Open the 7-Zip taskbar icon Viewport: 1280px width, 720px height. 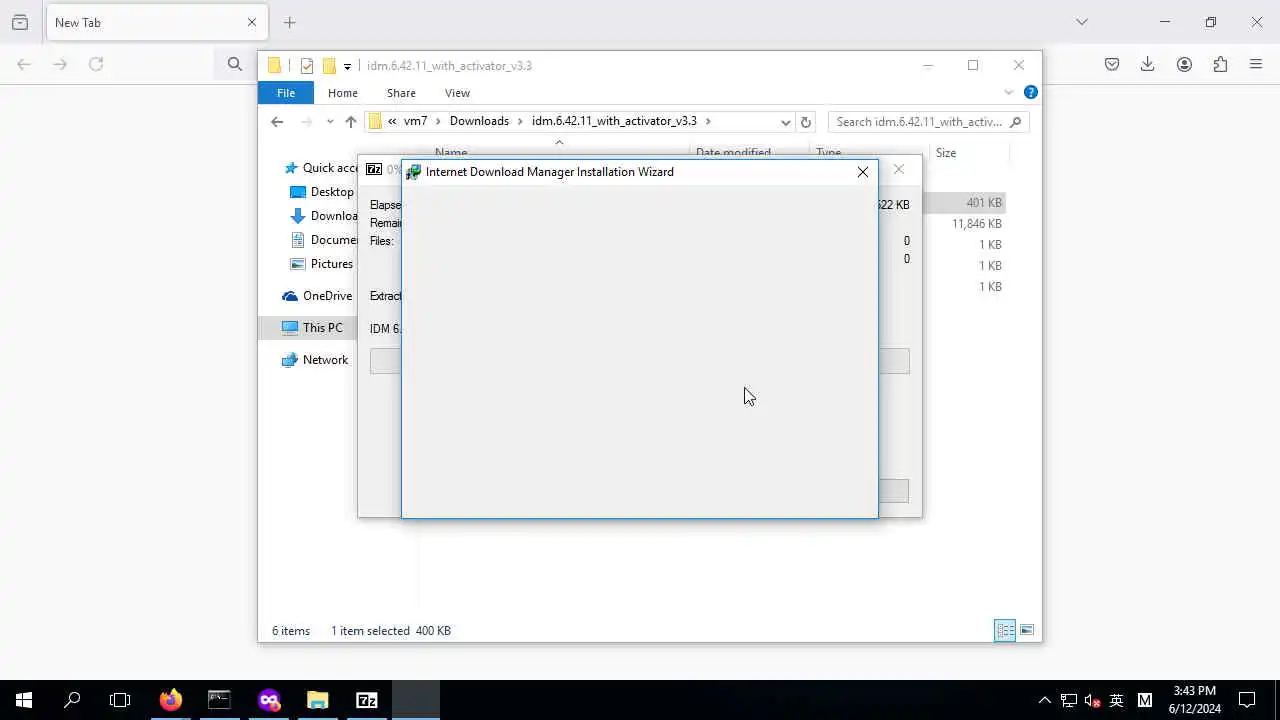(x=367, y=700)
